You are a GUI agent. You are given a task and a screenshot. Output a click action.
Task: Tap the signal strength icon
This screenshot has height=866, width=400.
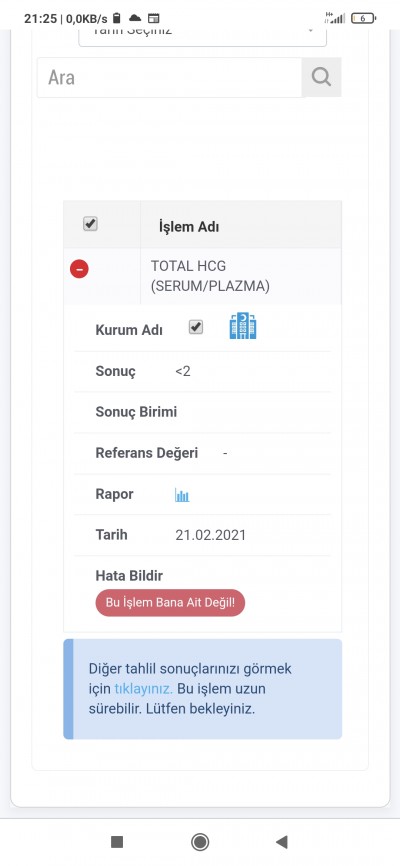tap(335, 18)
